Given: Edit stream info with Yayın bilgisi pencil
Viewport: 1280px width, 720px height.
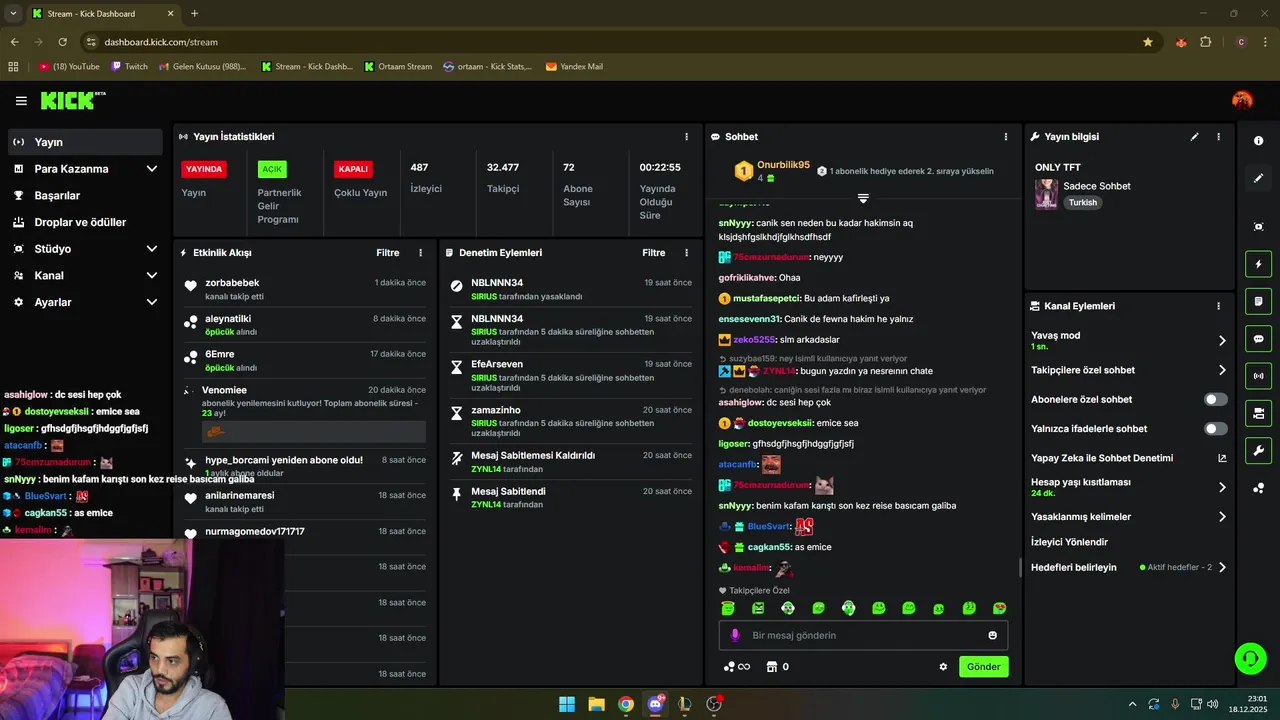Looking at the screenshot, I should click(1194, 137).
